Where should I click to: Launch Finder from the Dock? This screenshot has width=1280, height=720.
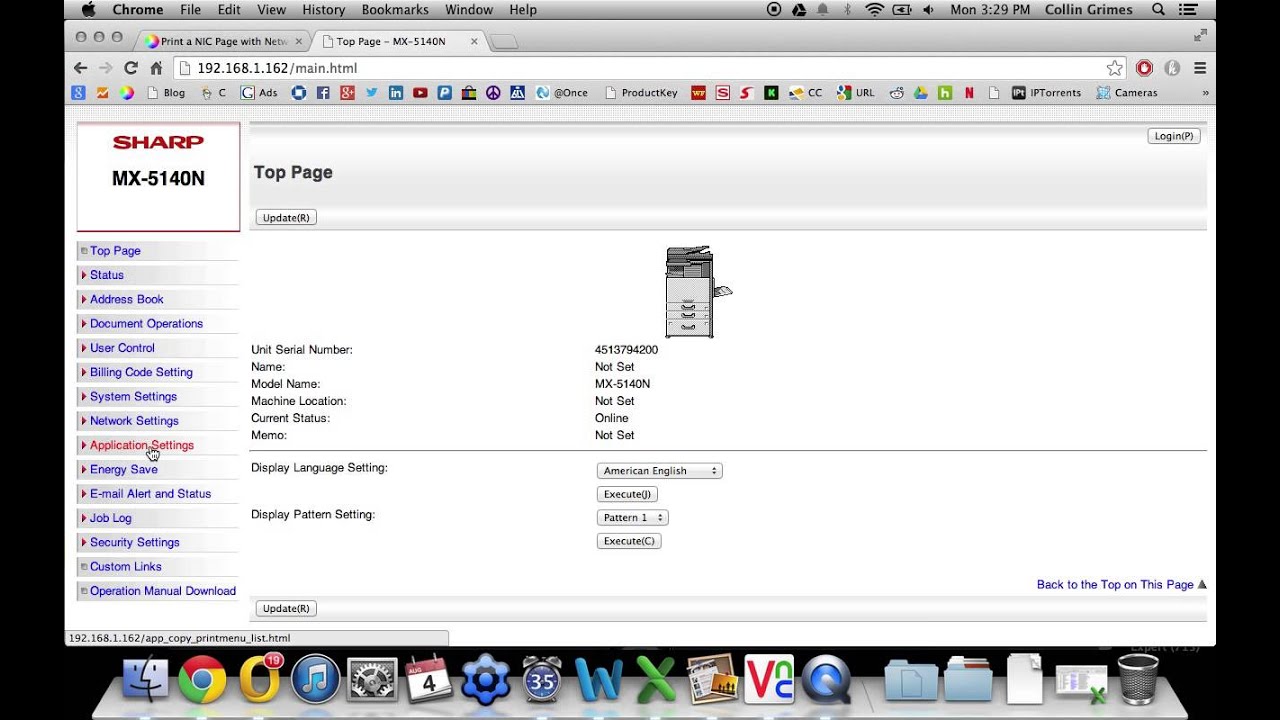pos(146,682)
